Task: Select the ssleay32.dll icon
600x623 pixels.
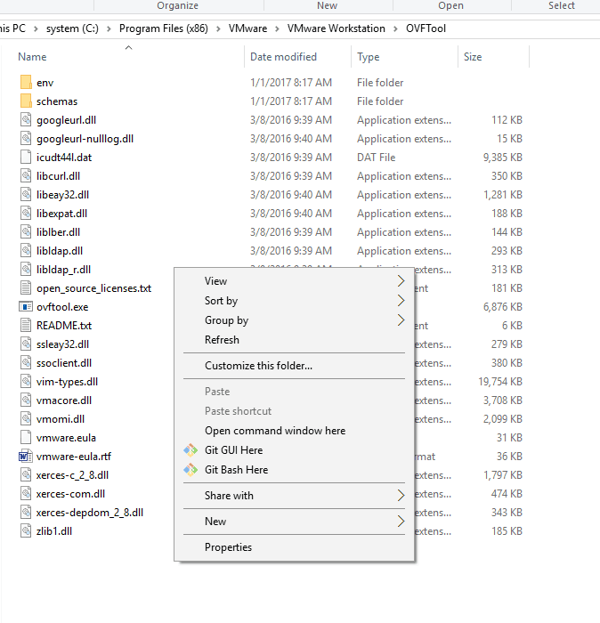Action: point(25,344)
